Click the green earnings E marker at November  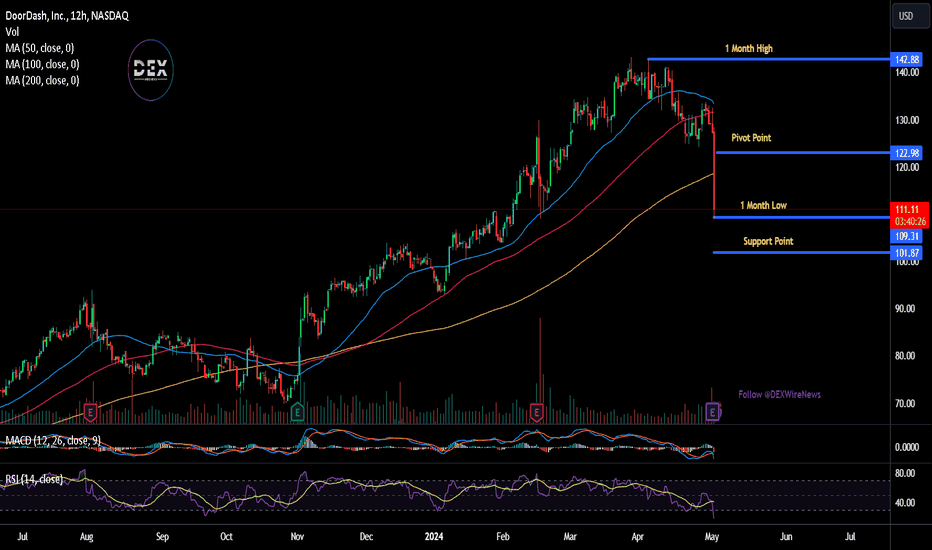coord(297,411)
